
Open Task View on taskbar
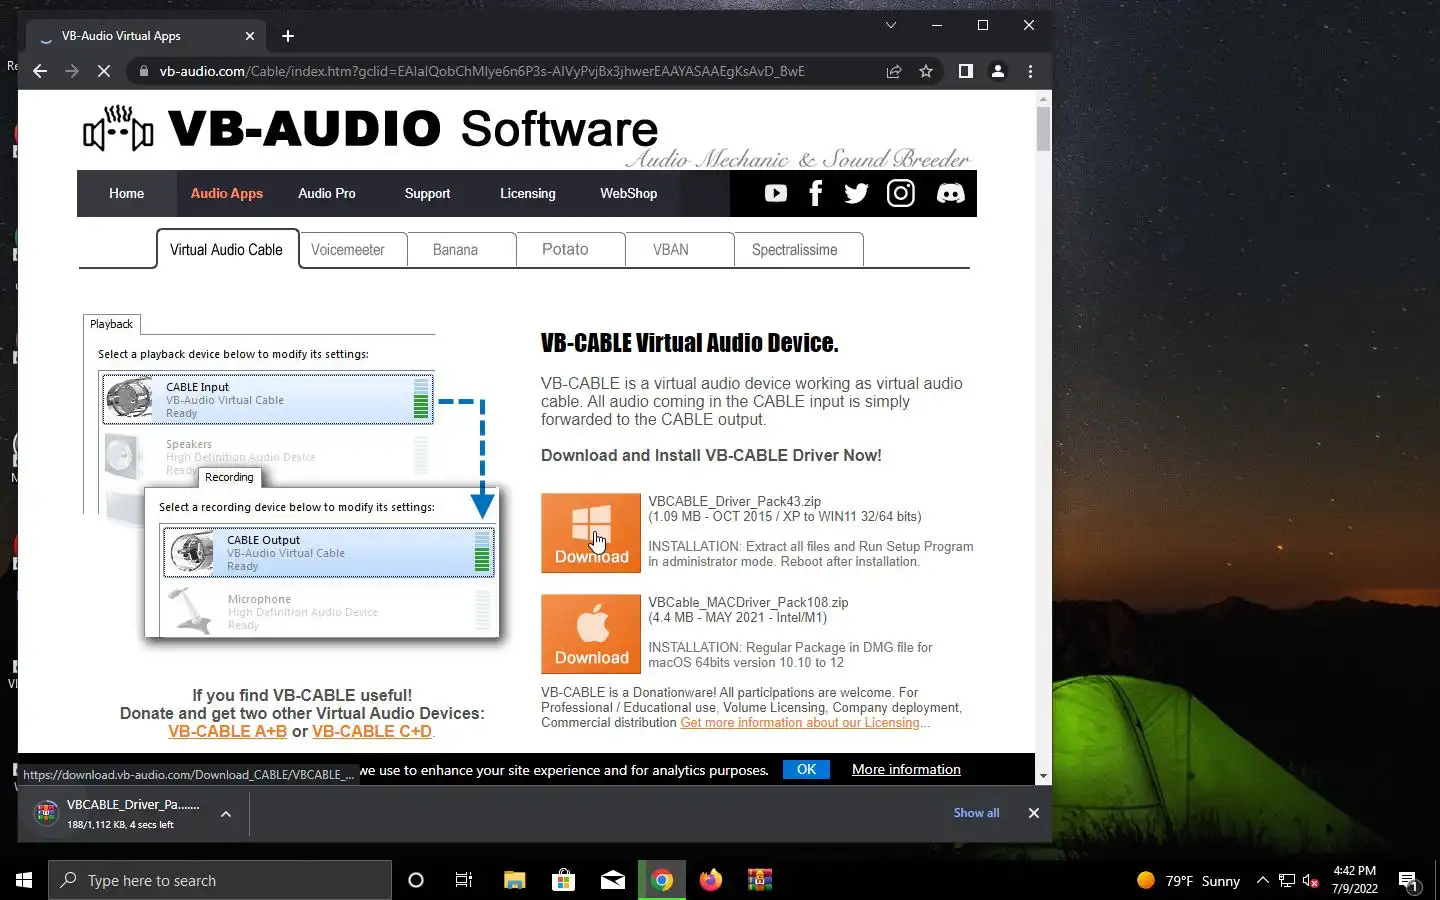[464, 880]
